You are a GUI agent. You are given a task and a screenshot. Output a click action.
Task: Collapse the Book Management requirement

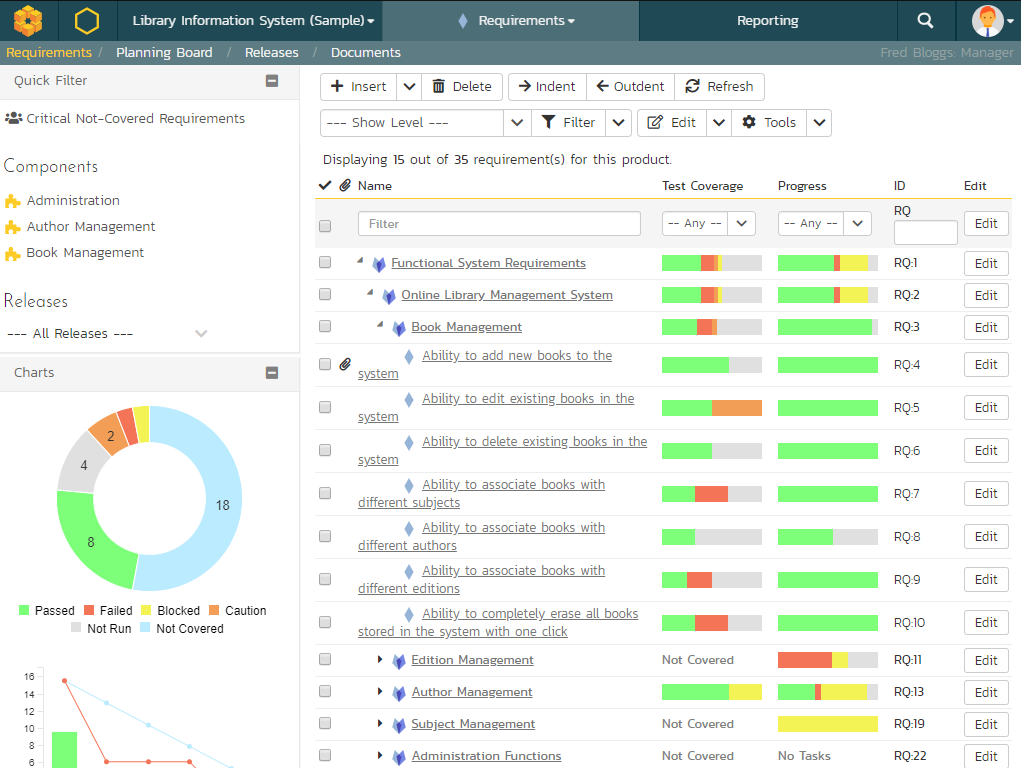pyautogui.click(x=380, y=324)
